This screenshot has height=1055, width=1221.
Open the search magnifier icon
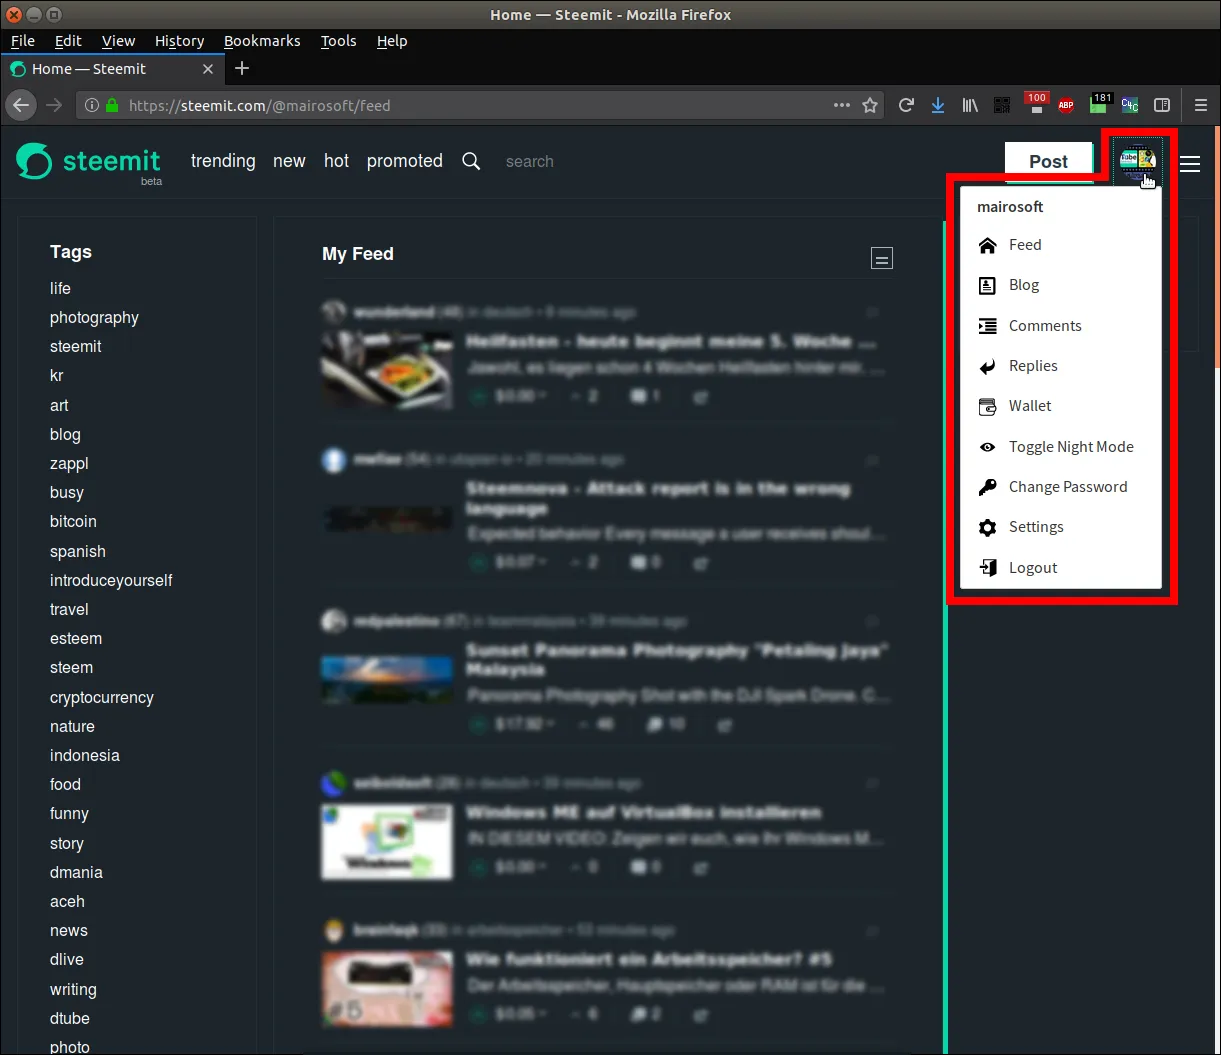[x=471, y=161]
